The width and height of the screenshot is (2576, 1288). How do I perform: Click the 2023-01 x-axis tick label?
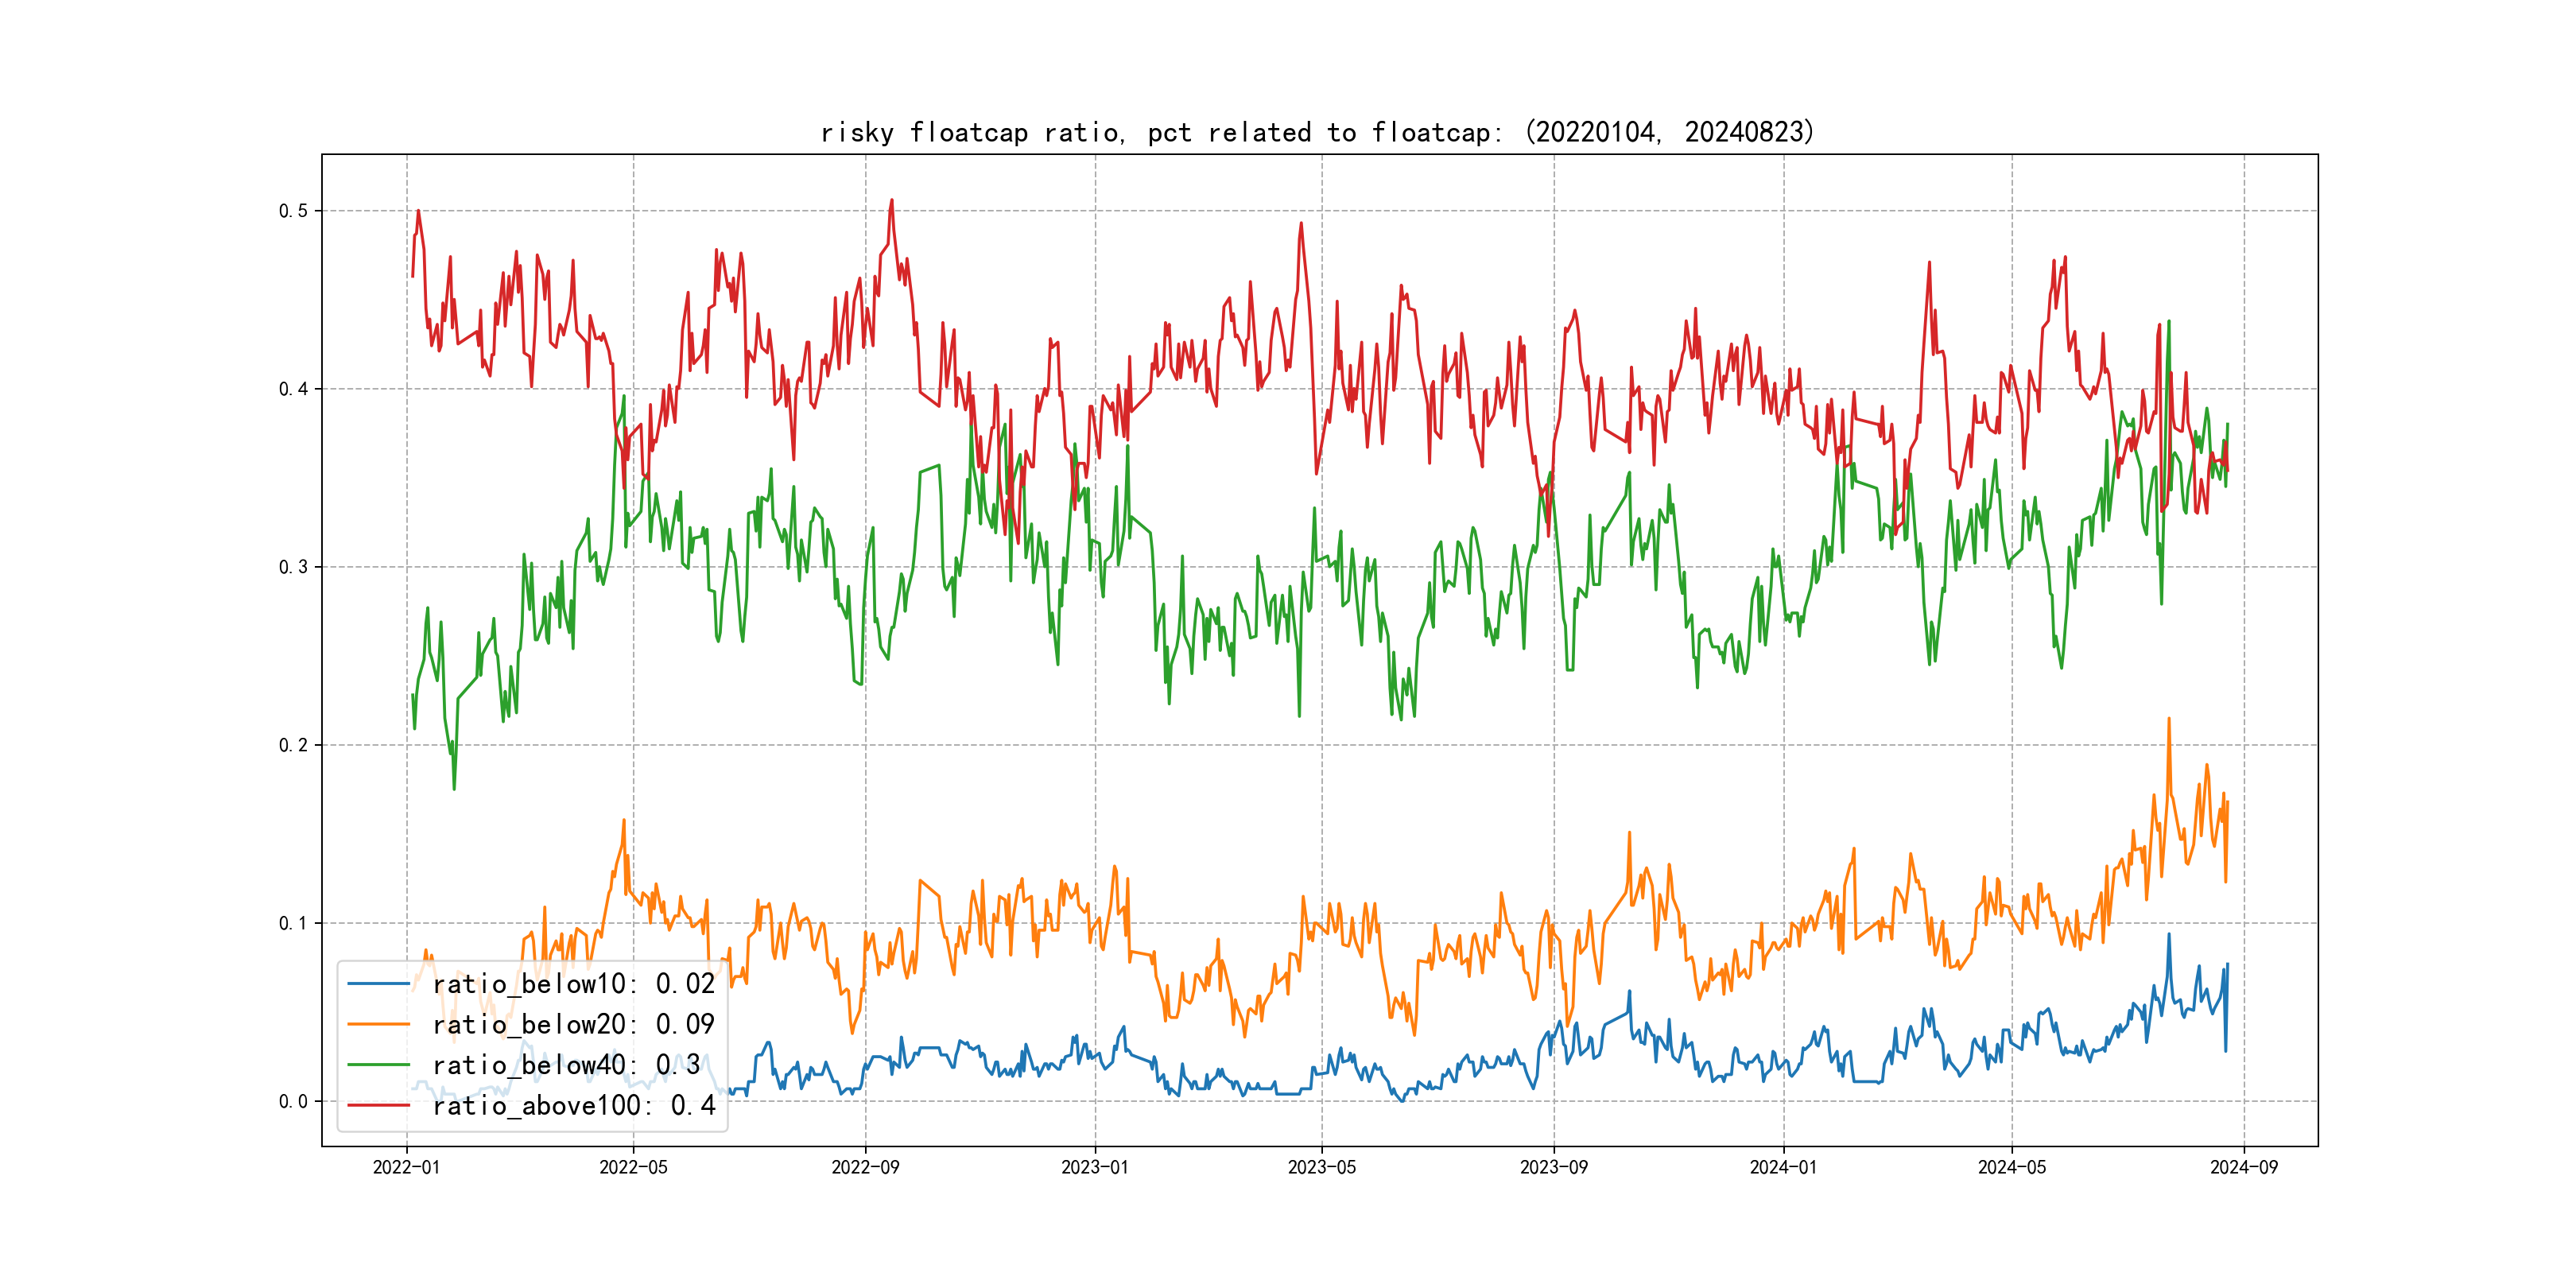[x=1094, y=1167]
